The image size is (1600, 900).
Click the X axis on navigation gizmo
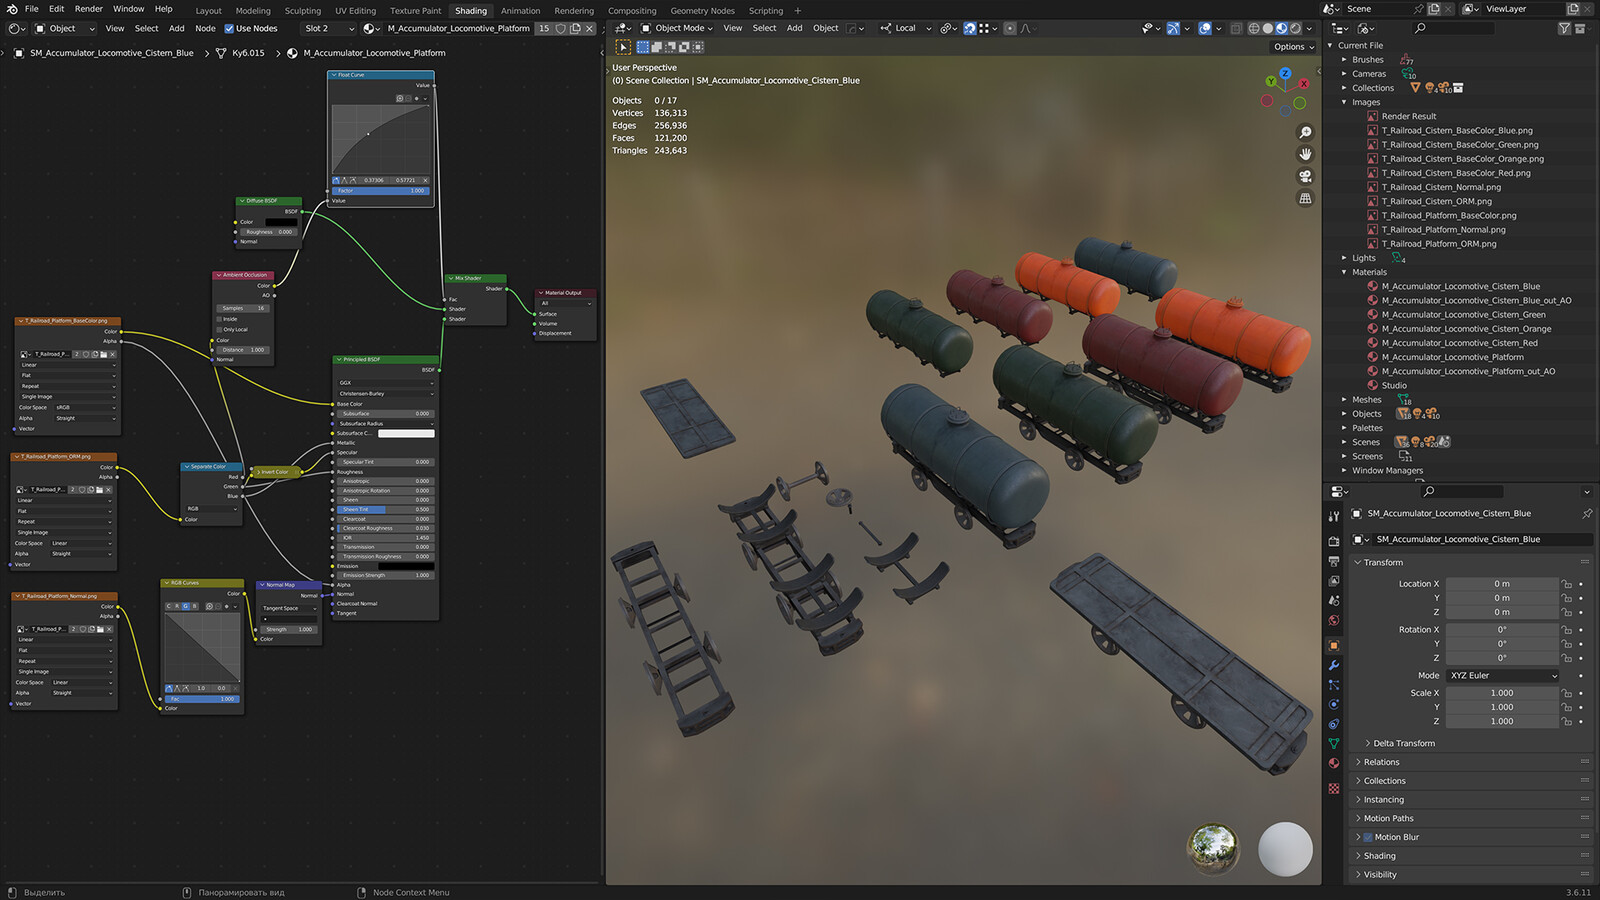point(1303,85)
